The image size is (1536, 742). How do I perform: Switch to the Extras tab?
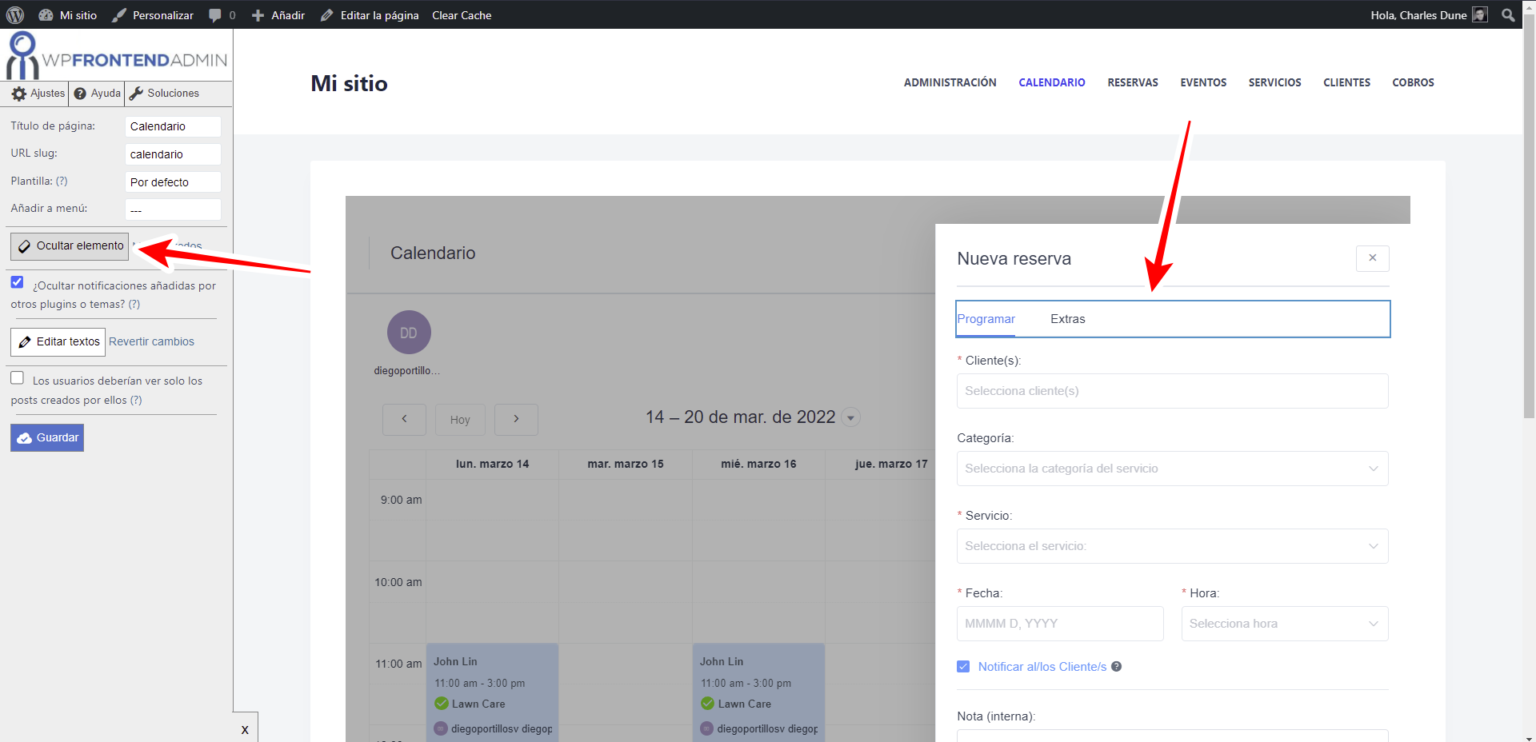(x=1067, y=318)
